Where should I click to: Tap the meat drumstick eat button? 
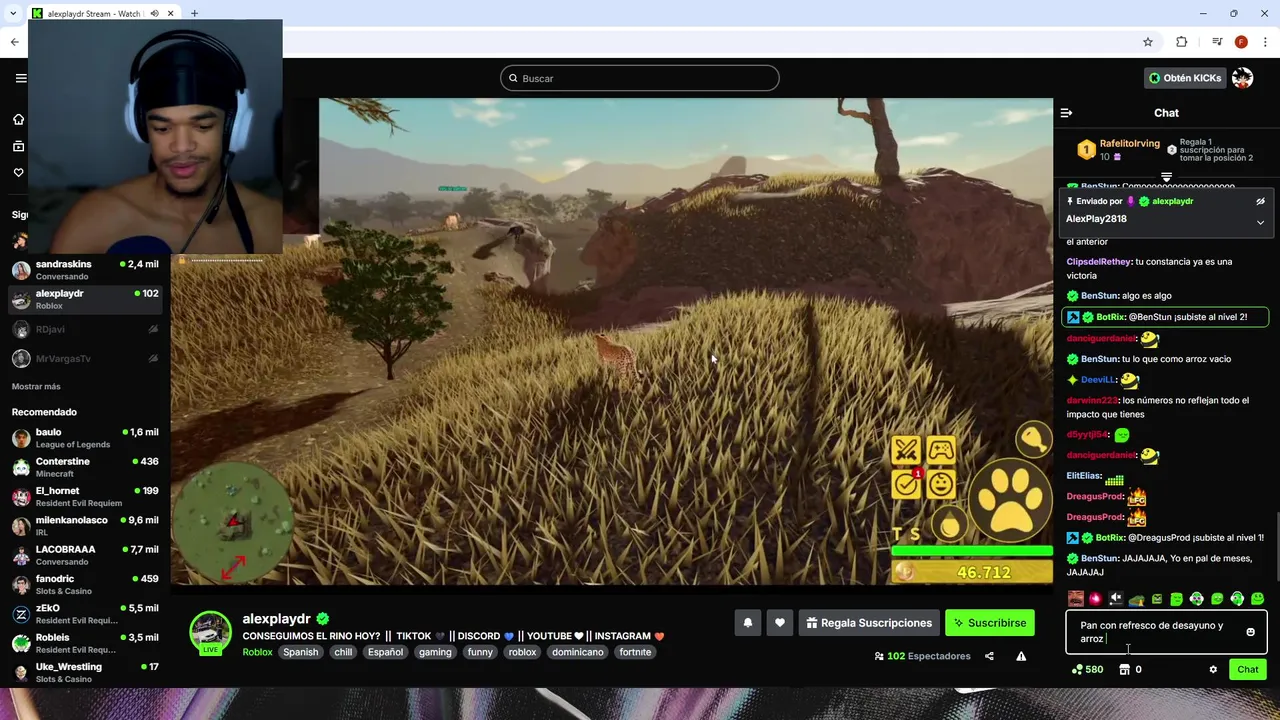click(x=1033, y=438)
